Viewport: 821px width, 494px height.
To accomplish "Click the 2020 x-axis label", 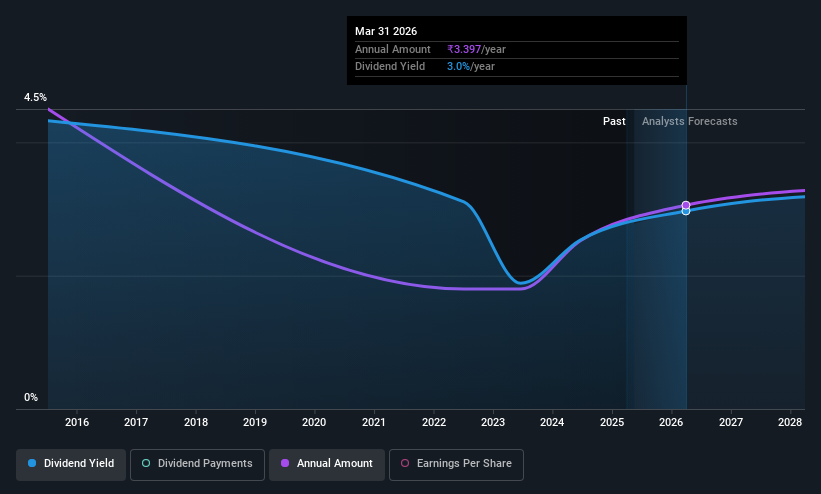I will (x=314, y=422).
